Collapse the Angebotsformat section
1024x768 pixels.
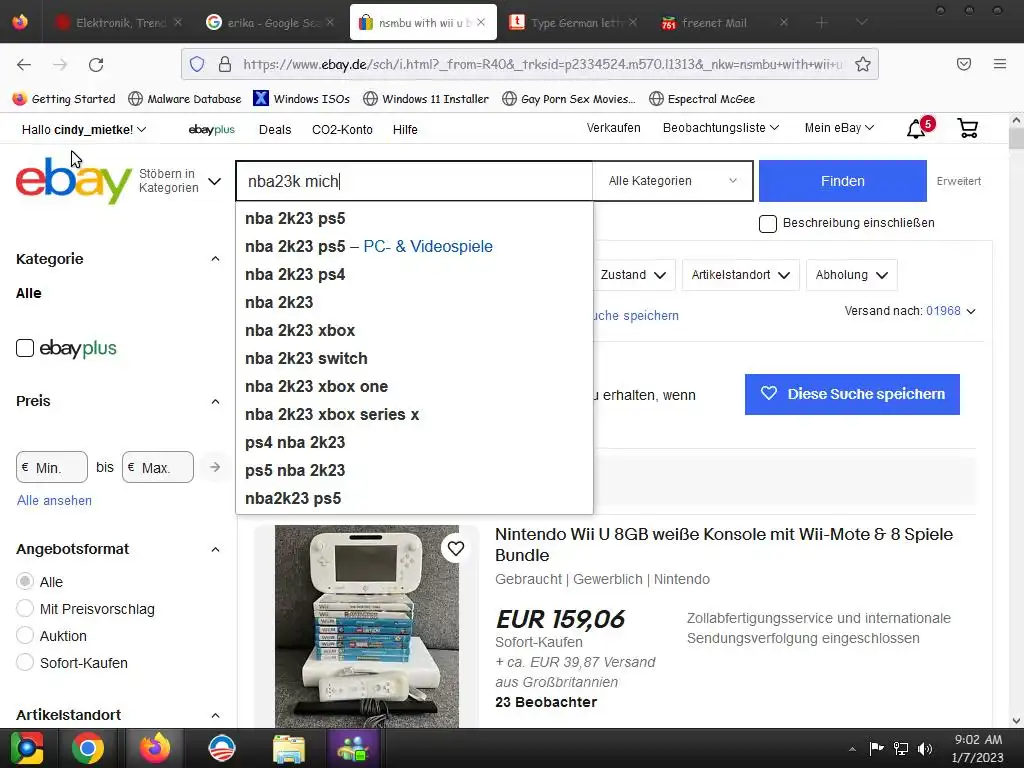(216, 549)
